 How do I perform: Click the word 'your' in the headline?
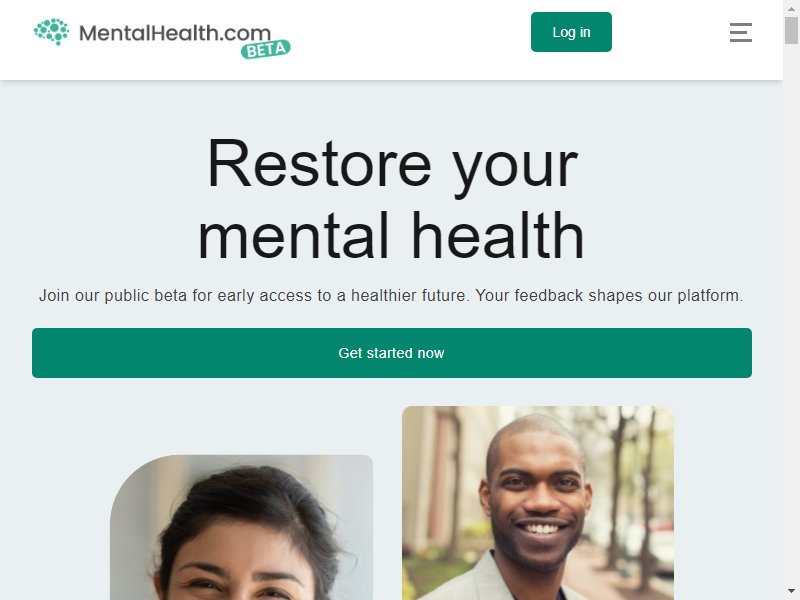(x=515, y=168)
